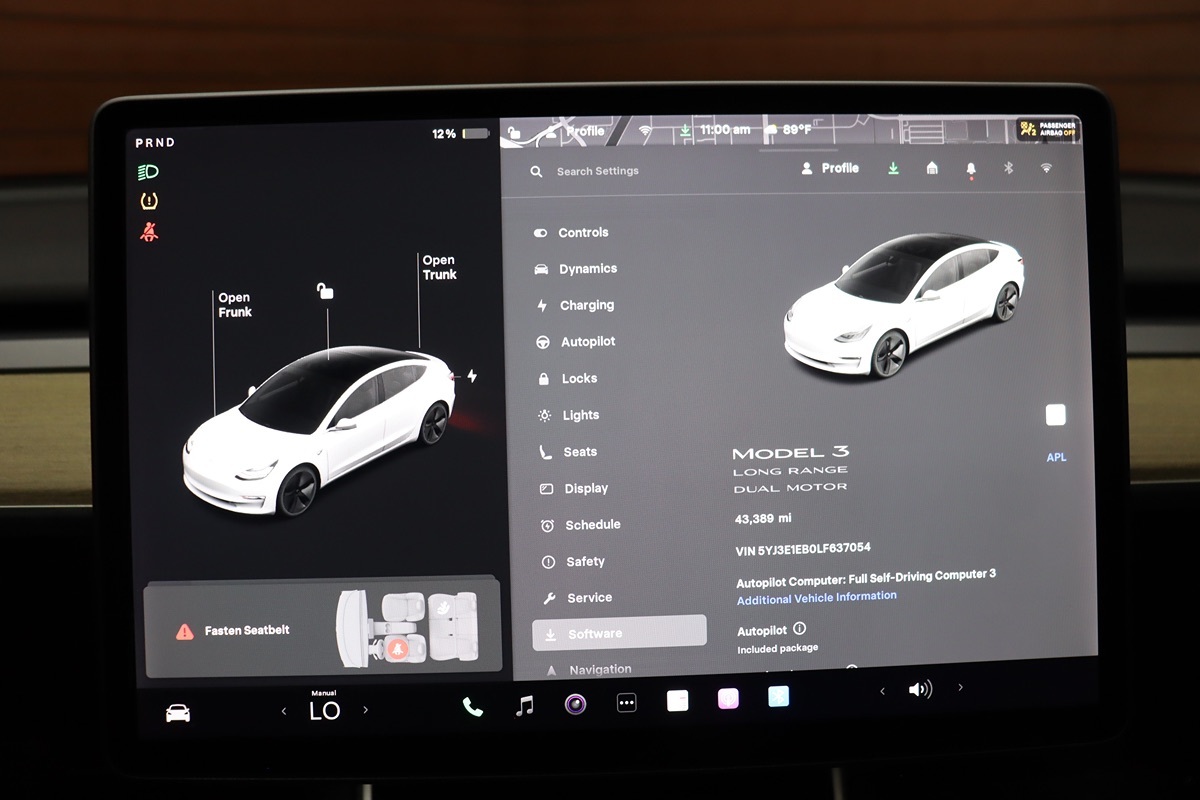This screenshot has height=800, width=1200.
Task: Tap the PRND gear indicator
Action: click(155, 143)
